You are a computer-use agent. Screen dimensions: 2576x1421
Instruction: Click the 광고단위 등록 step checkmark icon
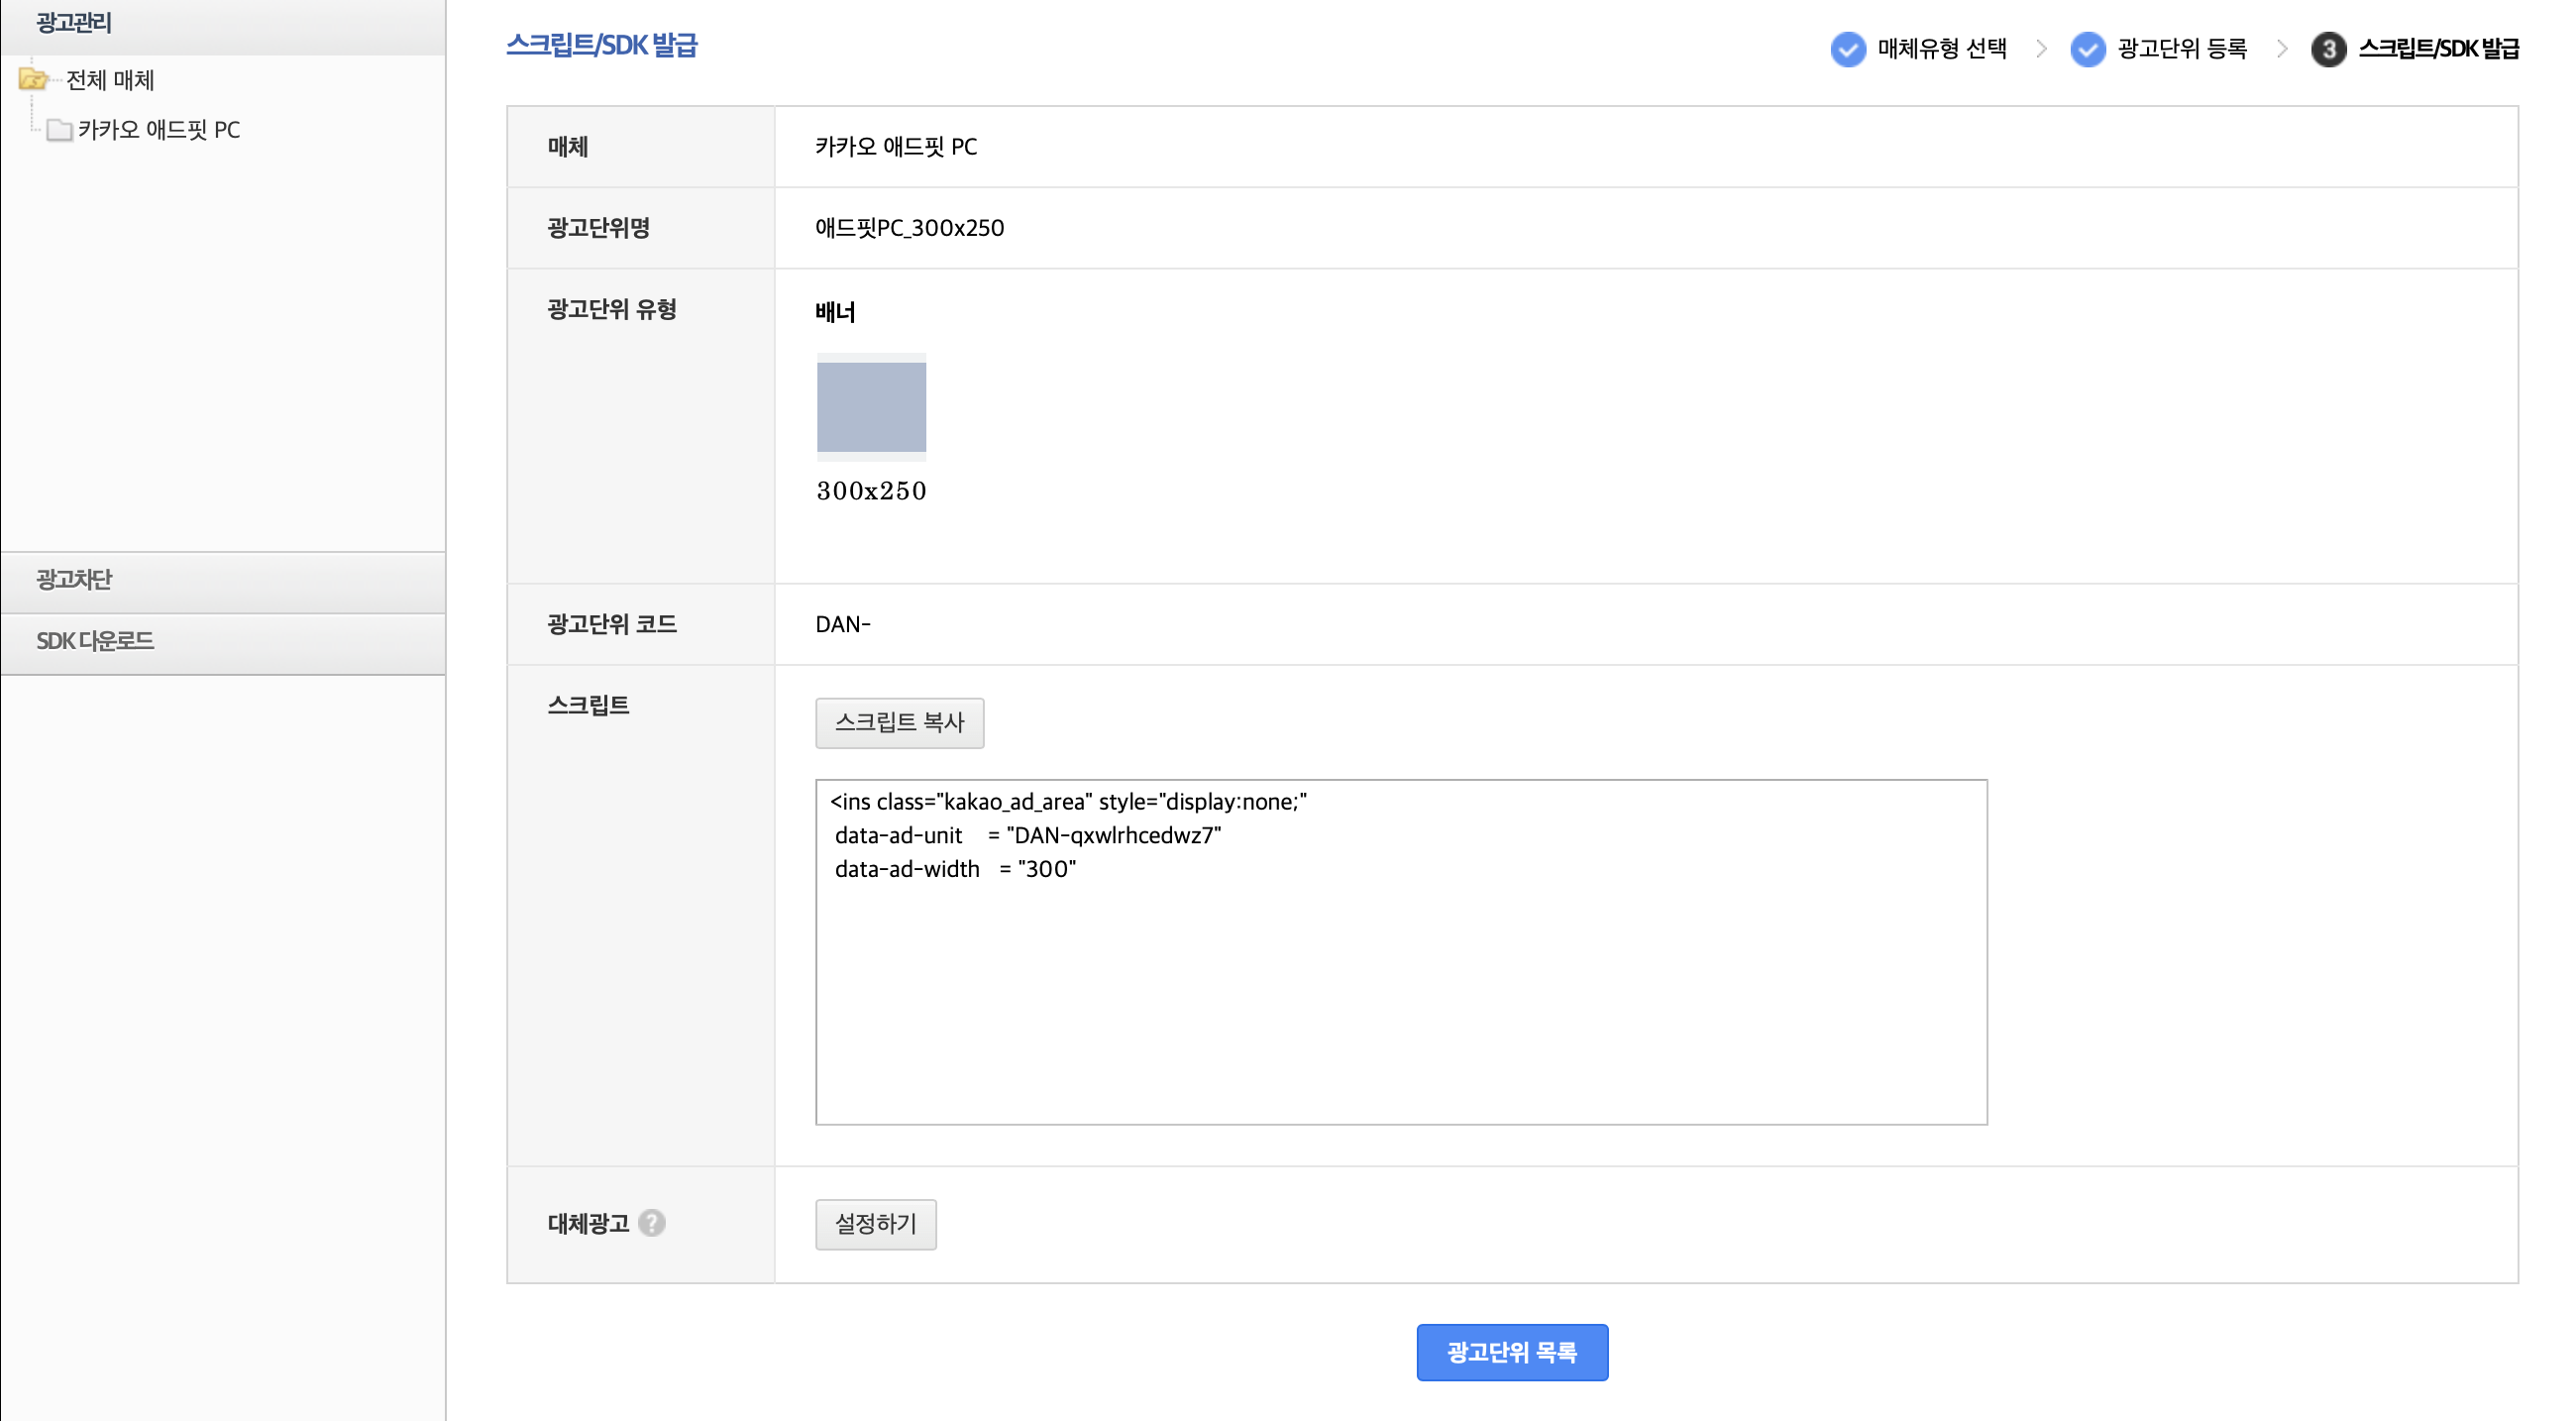coord(2087,48)
